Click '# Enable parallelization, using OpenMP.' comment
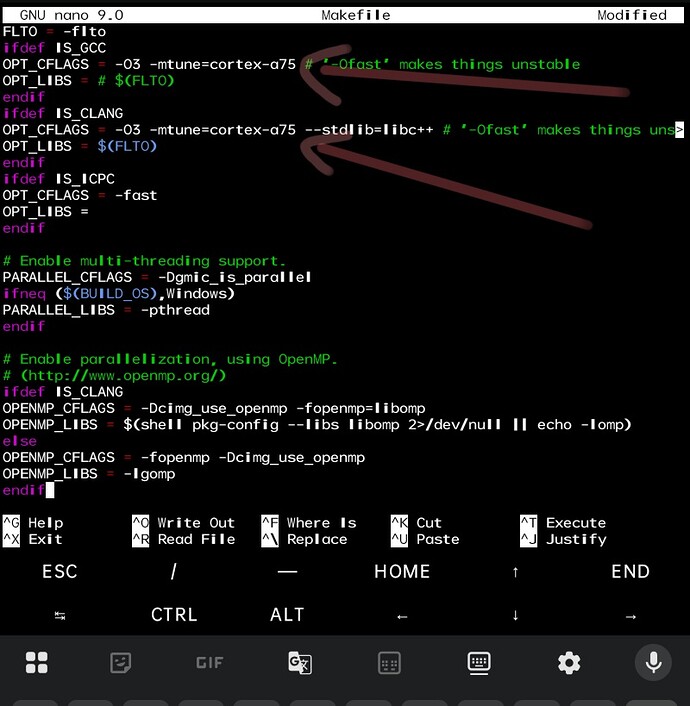690x706 pixels. 170,359
